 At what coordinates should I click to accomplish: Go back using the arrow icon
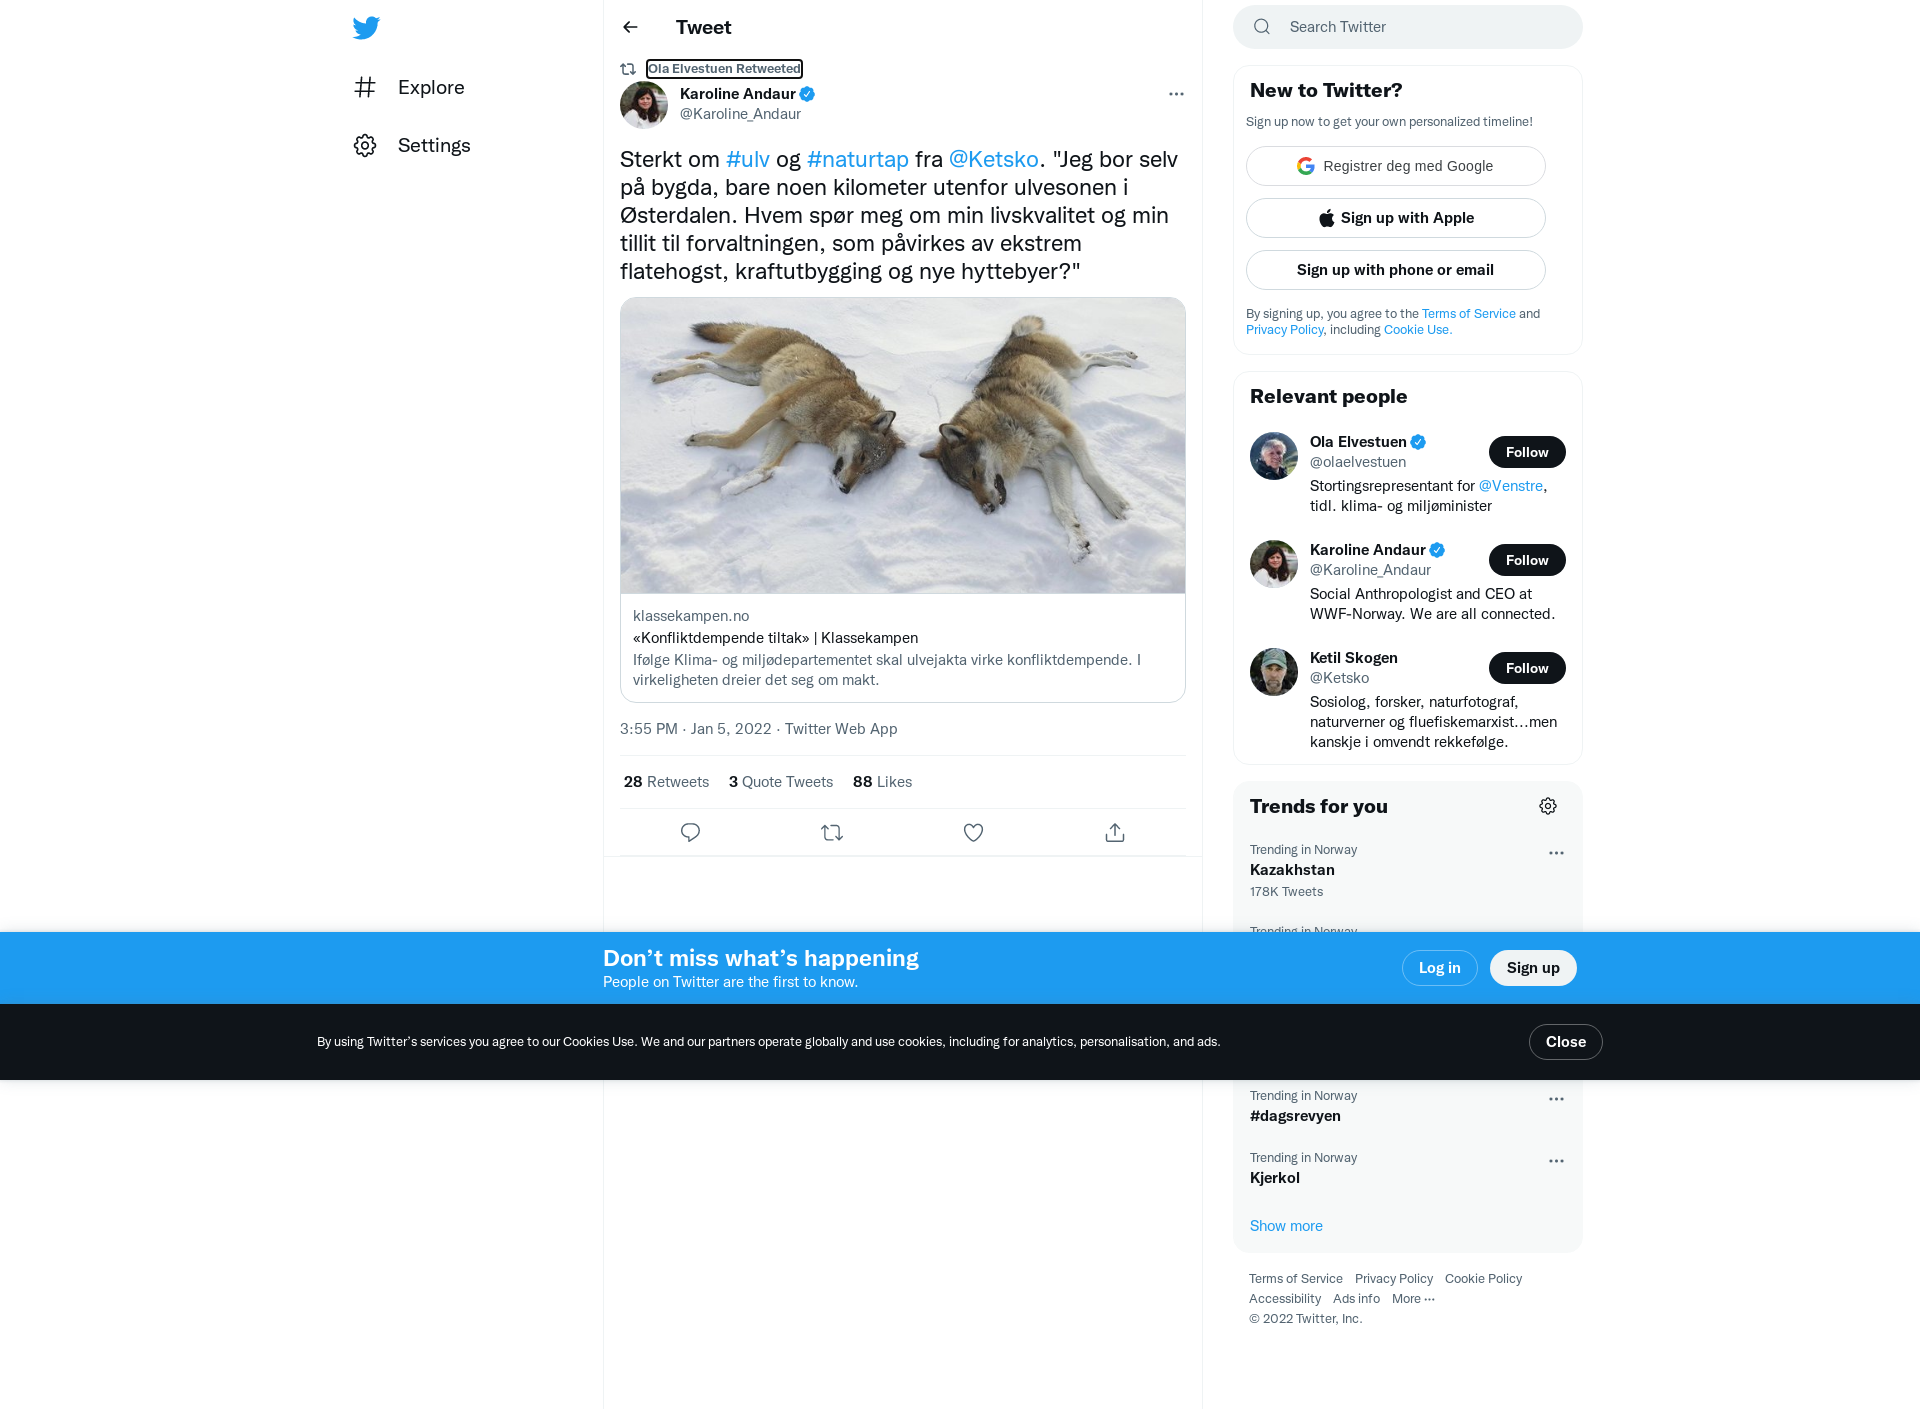click(x=630, y=27)
